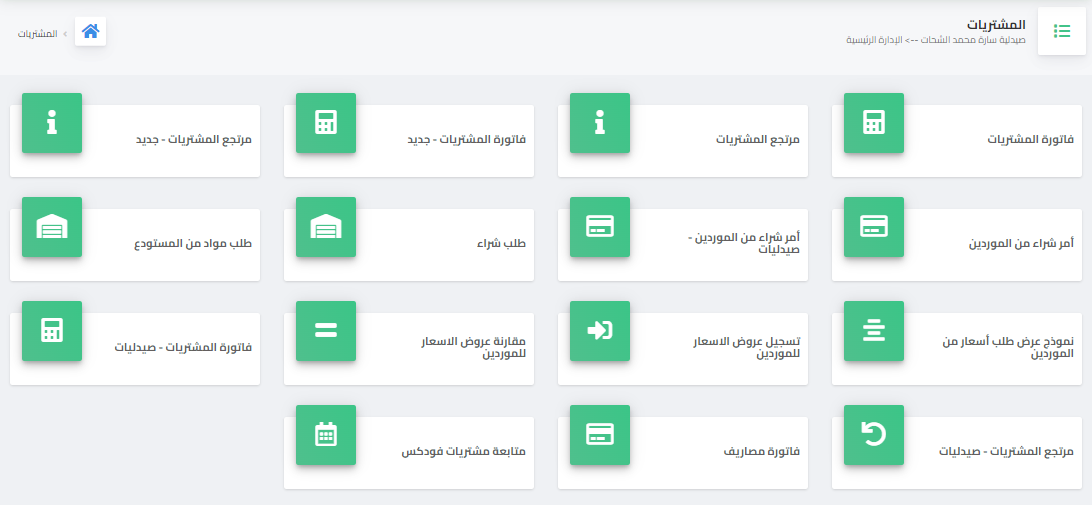Open the طلب مواد من المستودع card label
Viewport: 1092px width, 505px height.
click(x=193, y=243)
